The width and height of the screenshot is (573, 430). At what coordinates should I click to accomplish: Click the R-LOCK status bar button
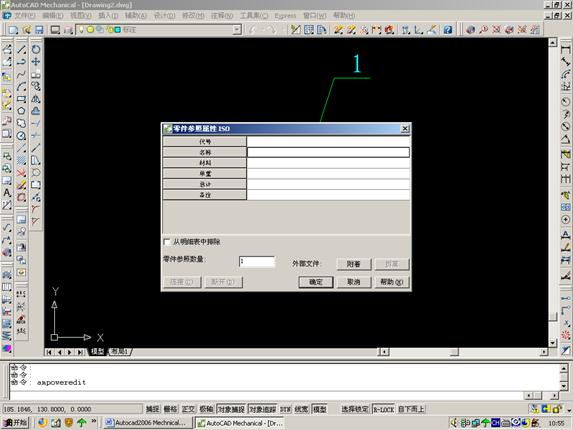[383, 409]
